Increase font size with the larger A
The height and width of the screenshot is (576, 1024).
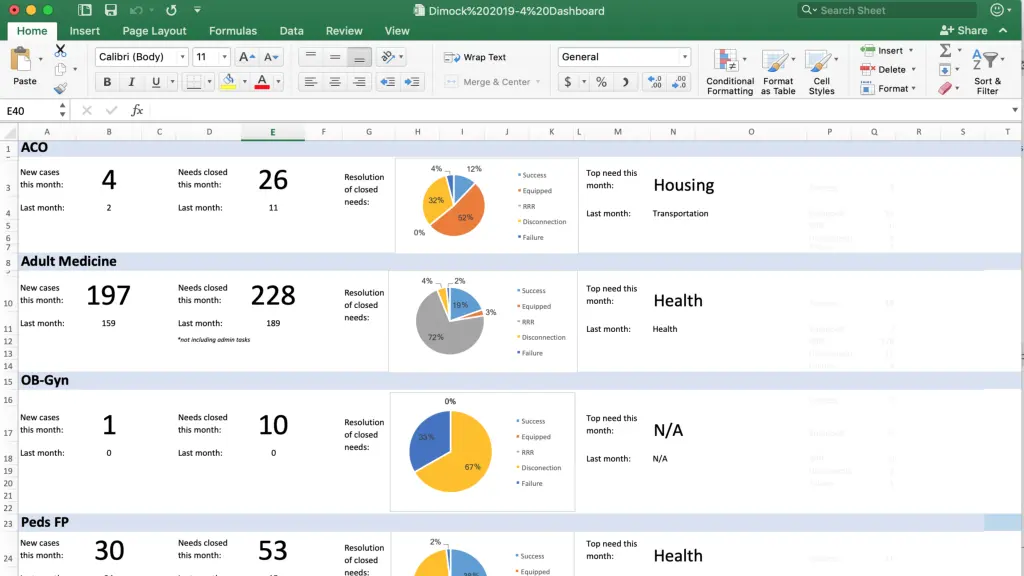click(246, 57)
